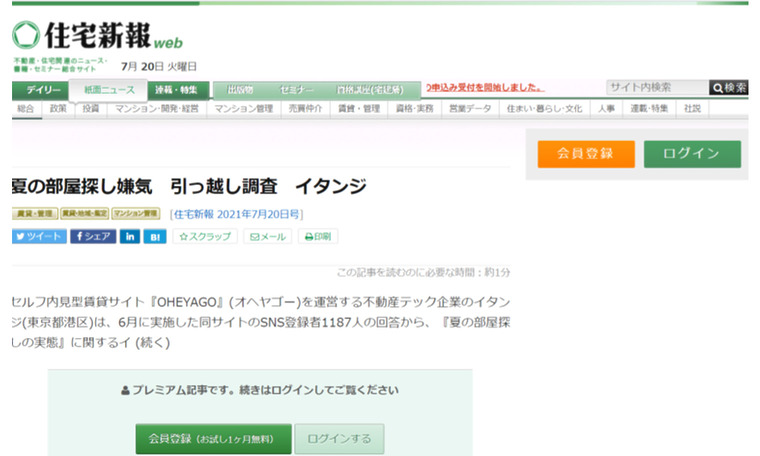Save article using スクラップ star button
The height and width of the screenshot is (456, 760).
205,237
